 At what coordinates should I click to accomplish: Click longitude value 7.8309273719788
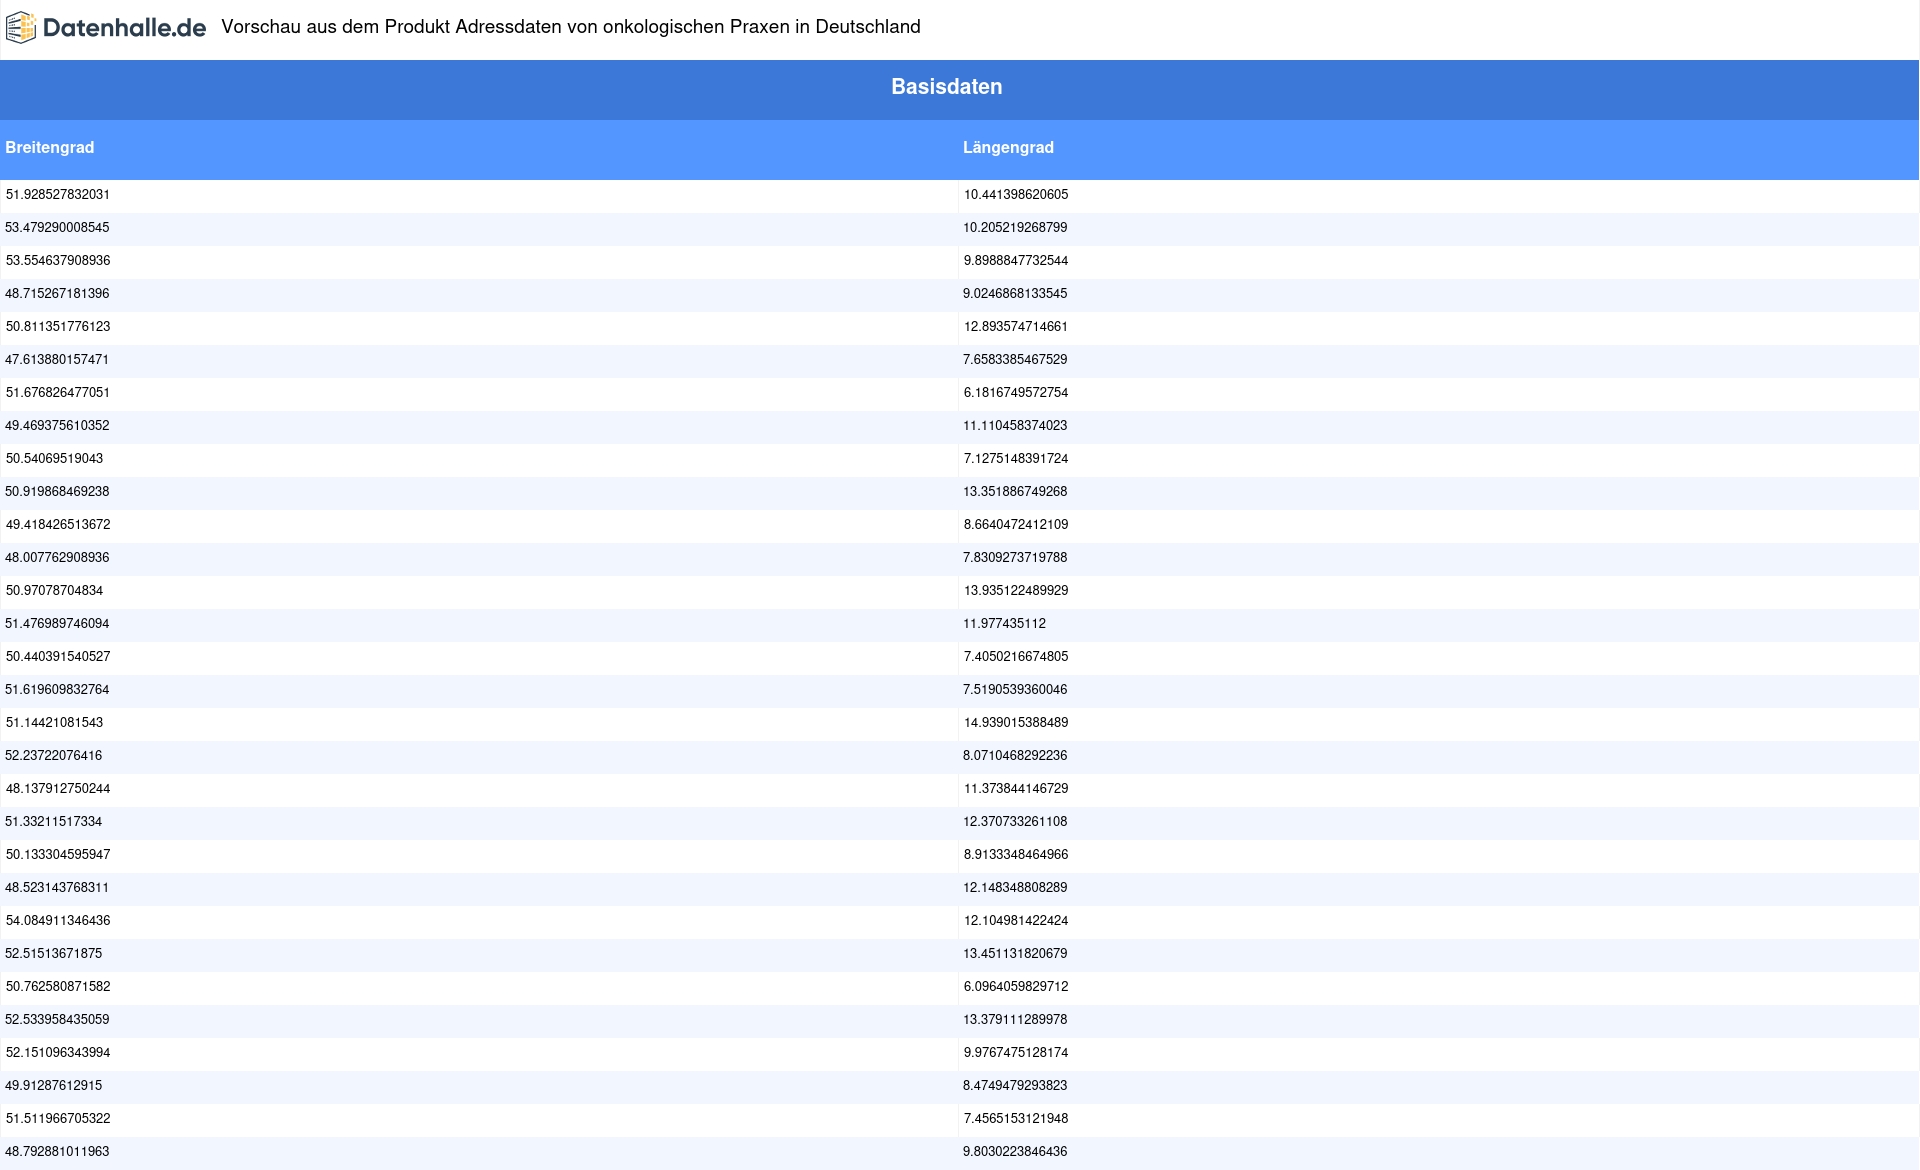click(1015, 558)
